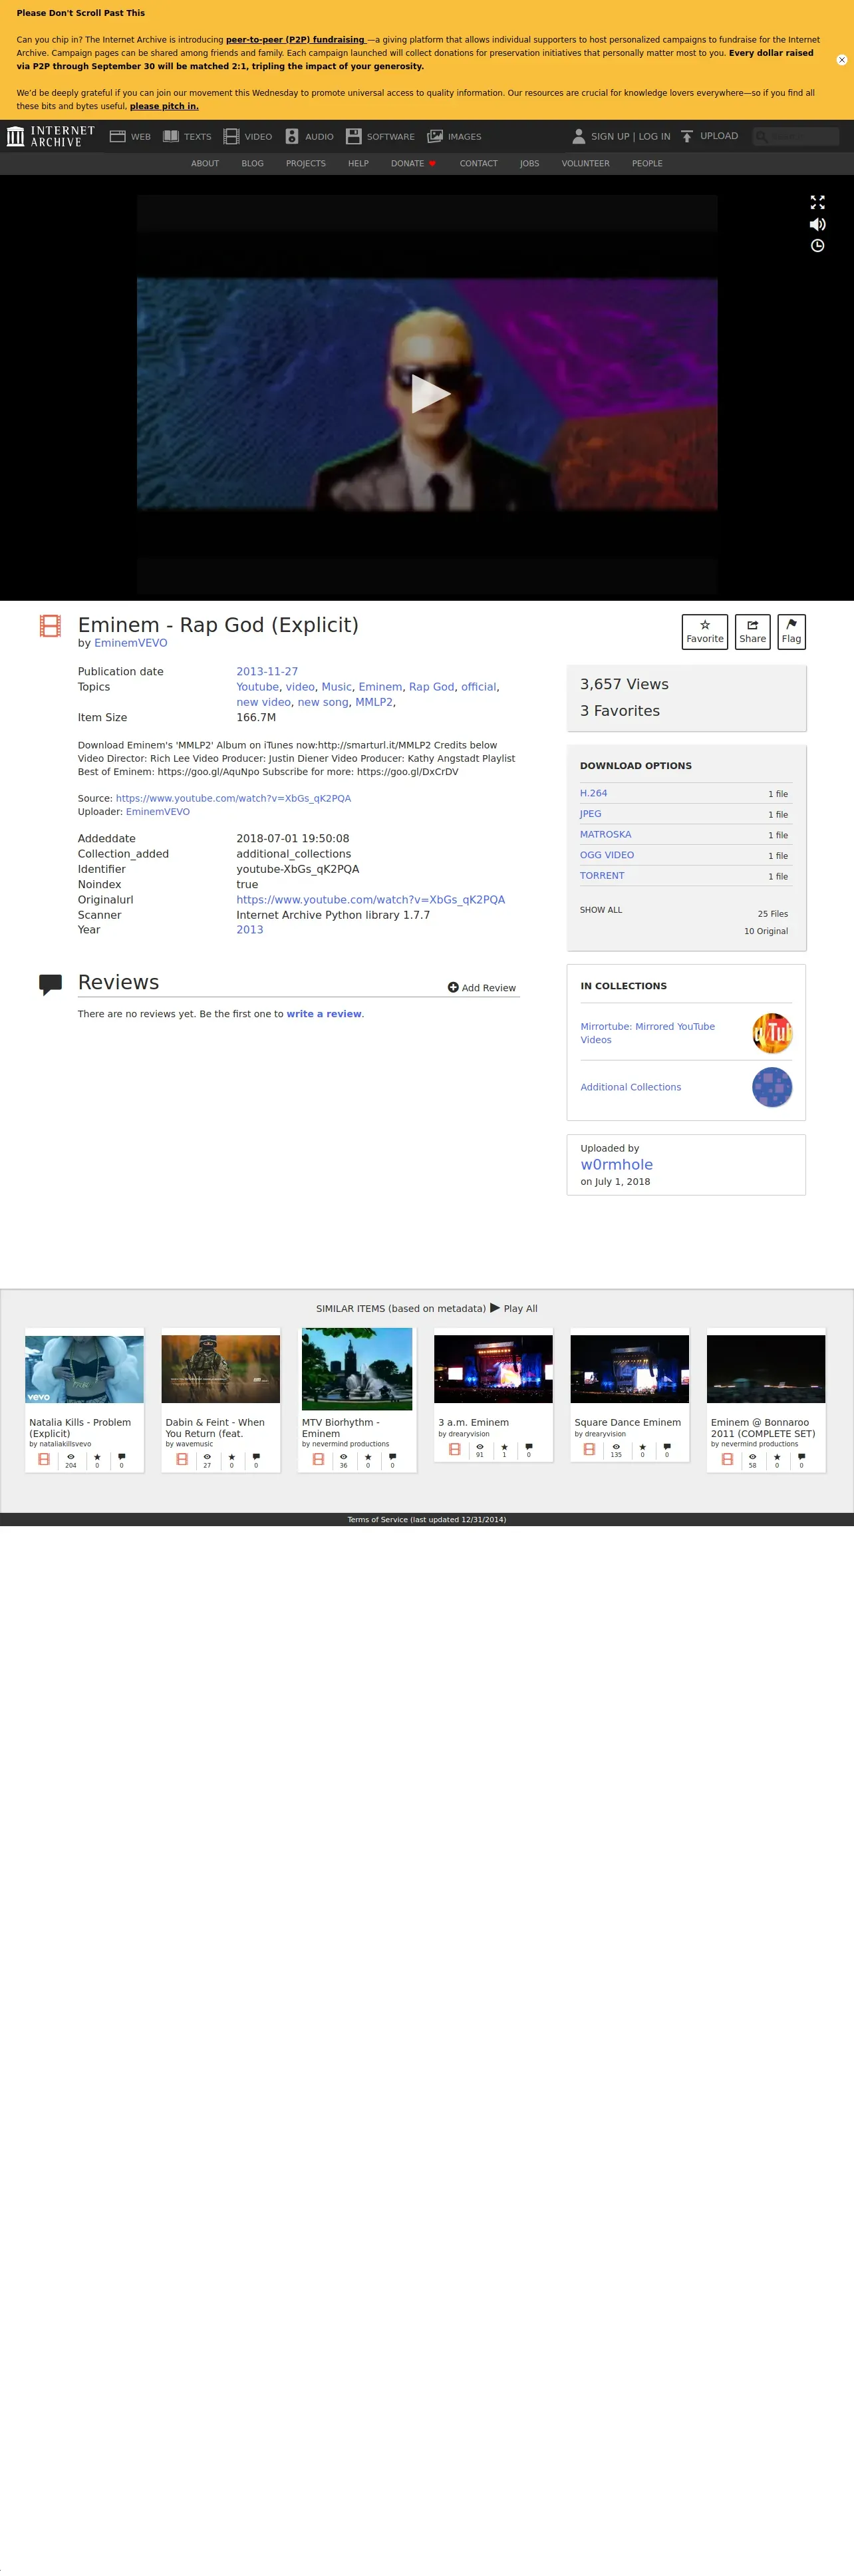Open Natalia Kills - Problem item
Screen dimensions: 854x2576
point(84,1400)
